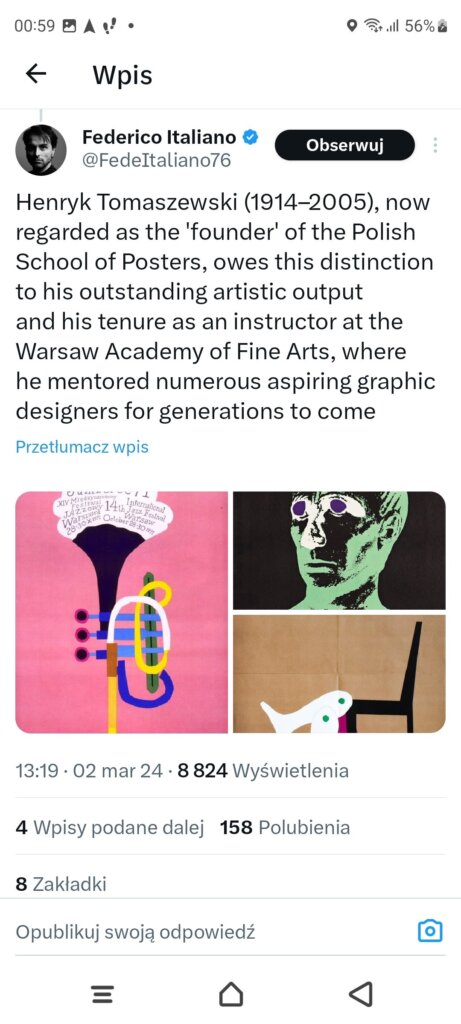
Task: Tap the reply field Opublikuj swoją odpowiedź
Action: point(135,932)
